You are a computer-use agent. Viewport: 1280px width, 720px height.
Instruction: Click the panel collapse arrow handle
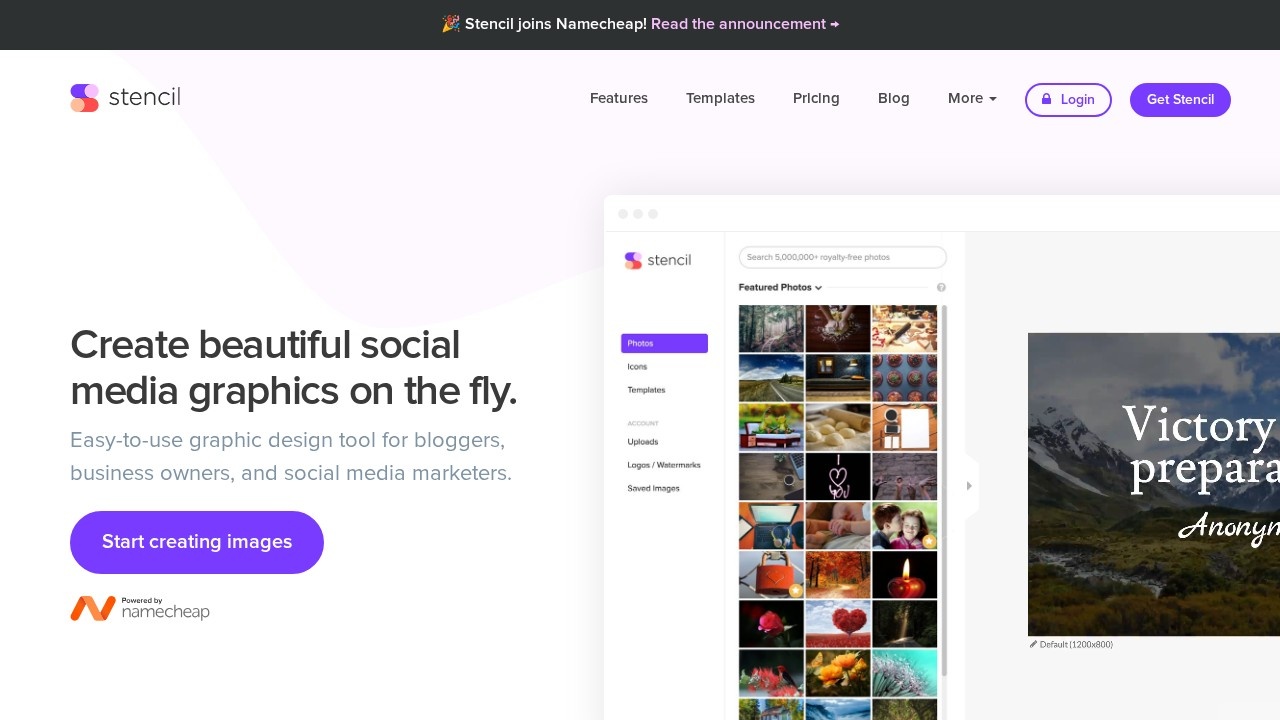[968, 486]
